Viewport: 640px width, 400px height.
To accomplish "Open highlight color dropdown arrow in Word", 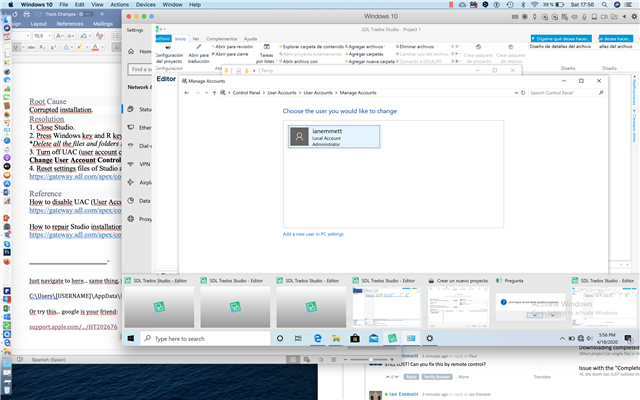I will click(x=87, y=47).
